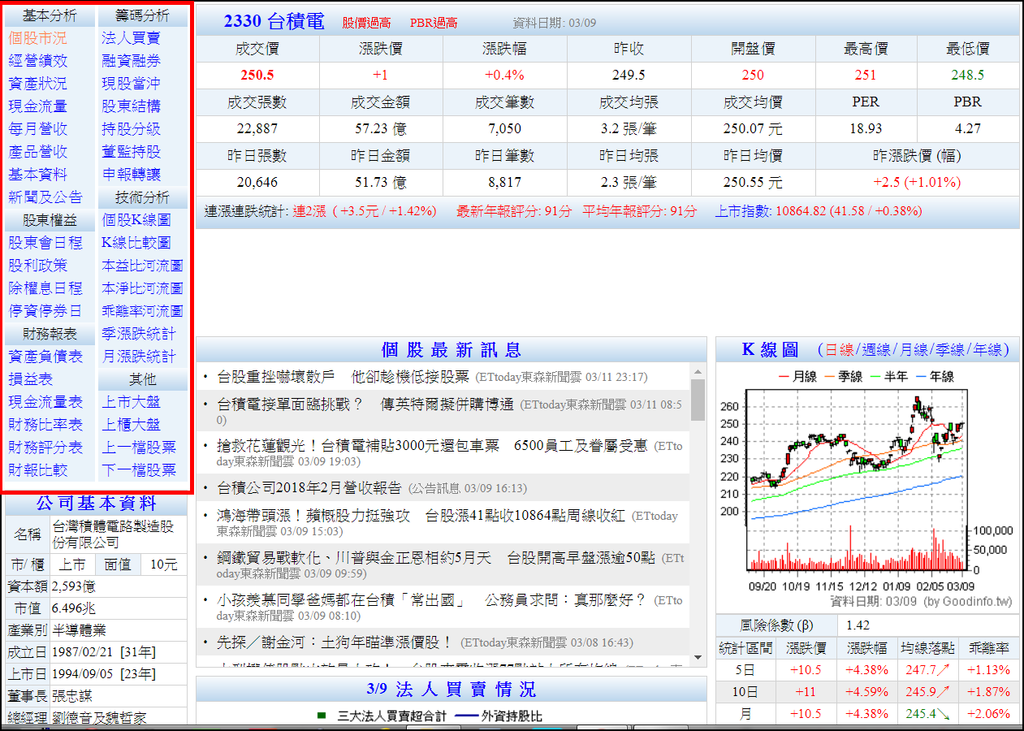Viewport: 1024px width, 731px height.
Task: Open 本益比河流圖 link
Action: pos(142,266)
